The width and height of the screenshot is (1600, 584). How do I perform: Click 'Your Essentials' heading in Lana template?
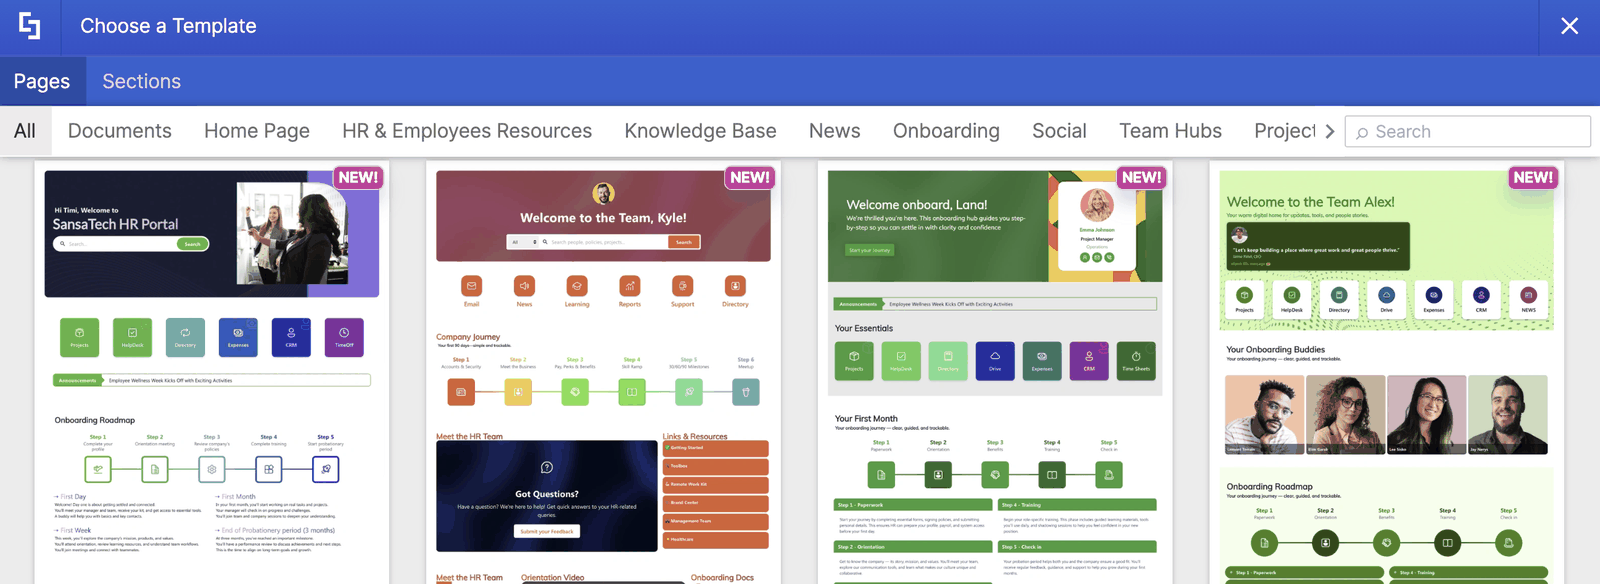pyautogui.click(x=864, y=328)
